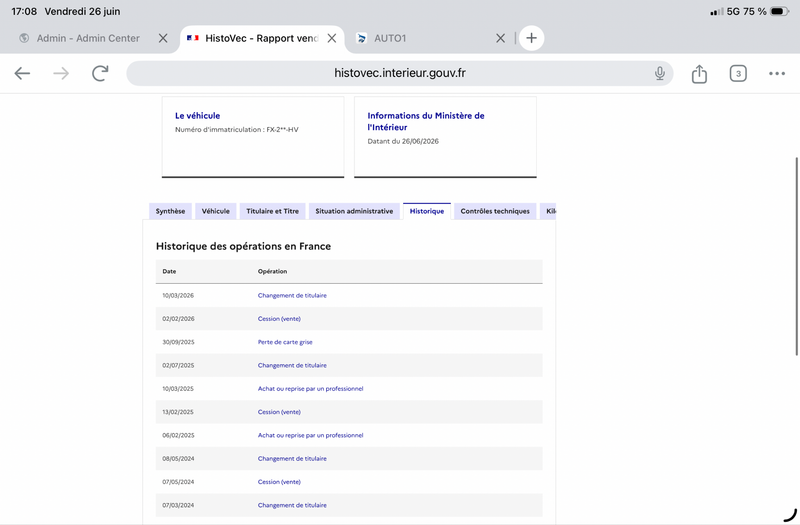This screenshot has height=525, width=800.
Task: Click Cession (vente) dated 07/05/2024
Action: click(x=279, y=482)
